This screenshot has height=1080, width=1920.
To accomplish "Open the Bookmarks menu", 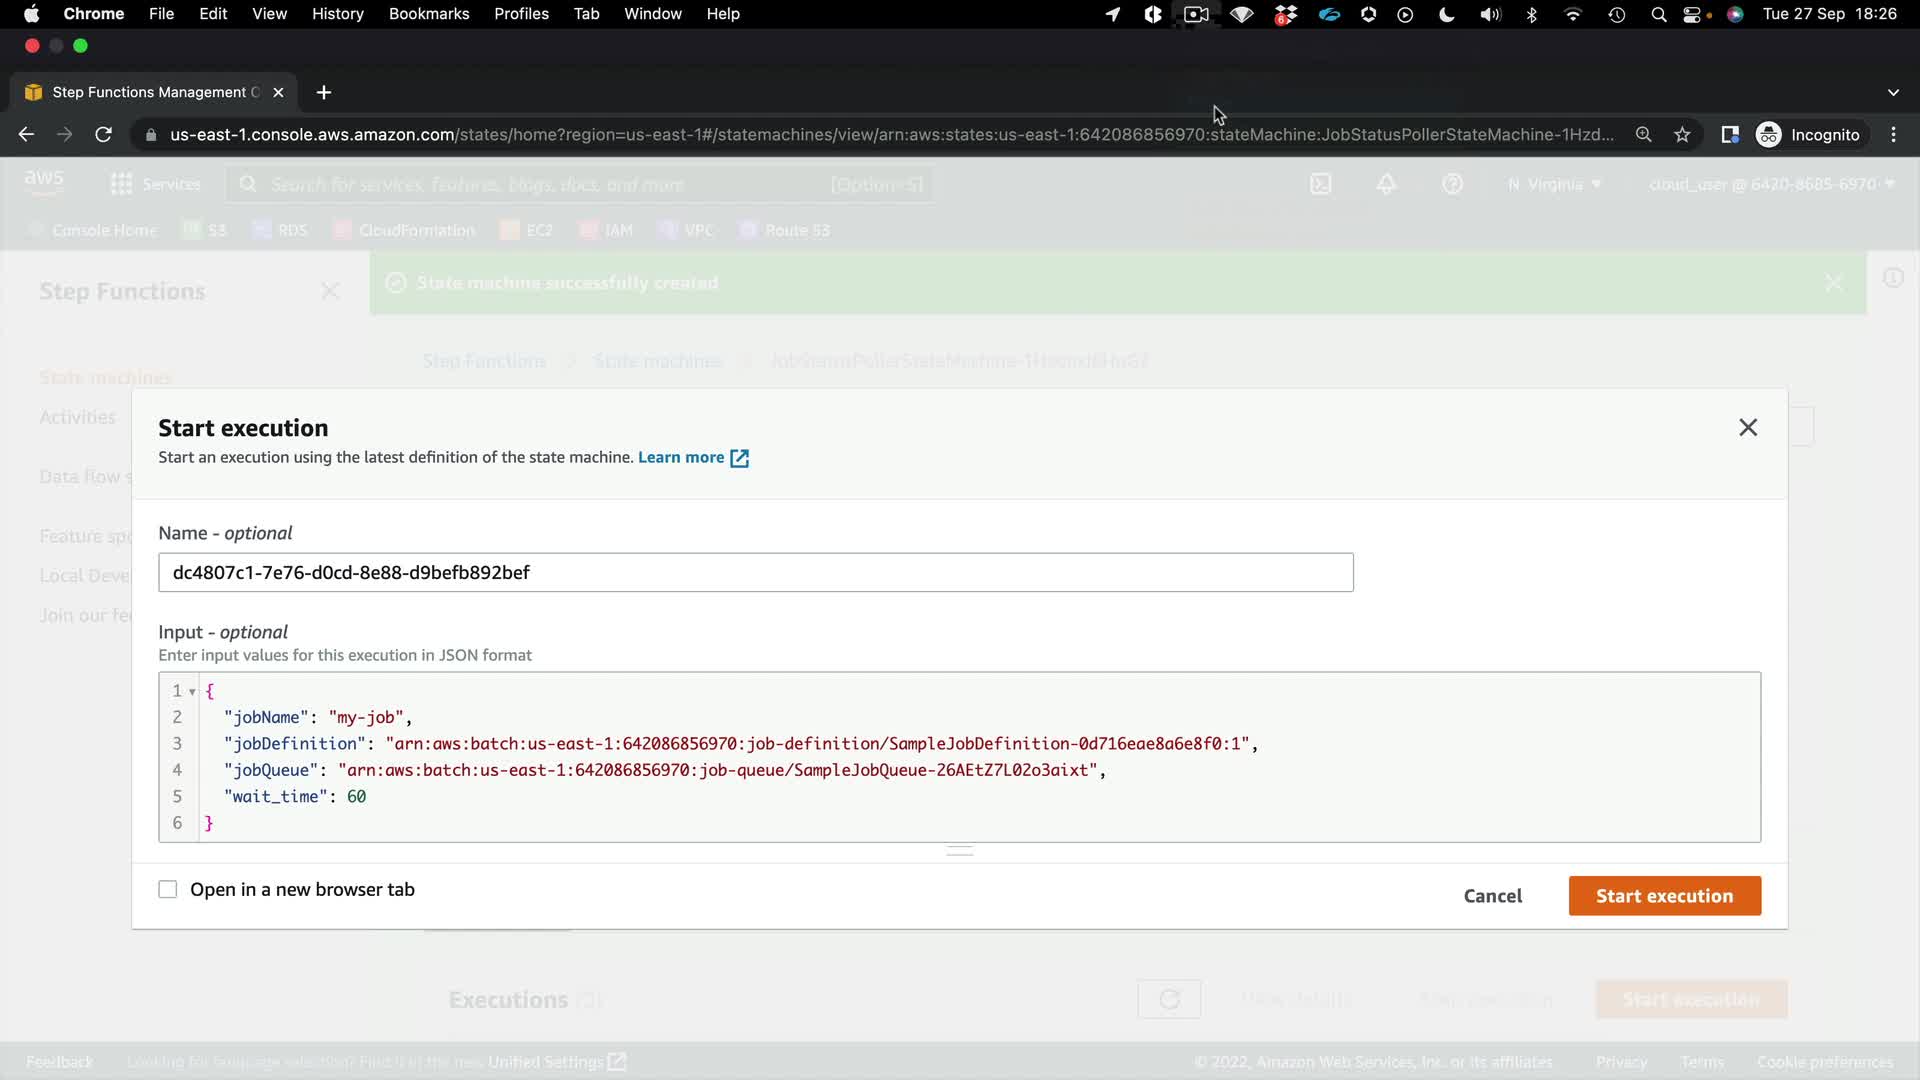I will click(x=428, y=14).
